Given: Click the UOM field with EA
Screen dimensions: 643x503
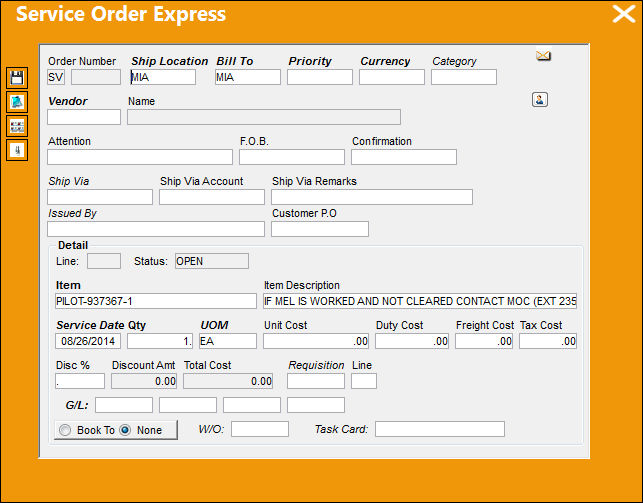Looking at the screenshot, I should pyautogui.click(x=228, y=341).
